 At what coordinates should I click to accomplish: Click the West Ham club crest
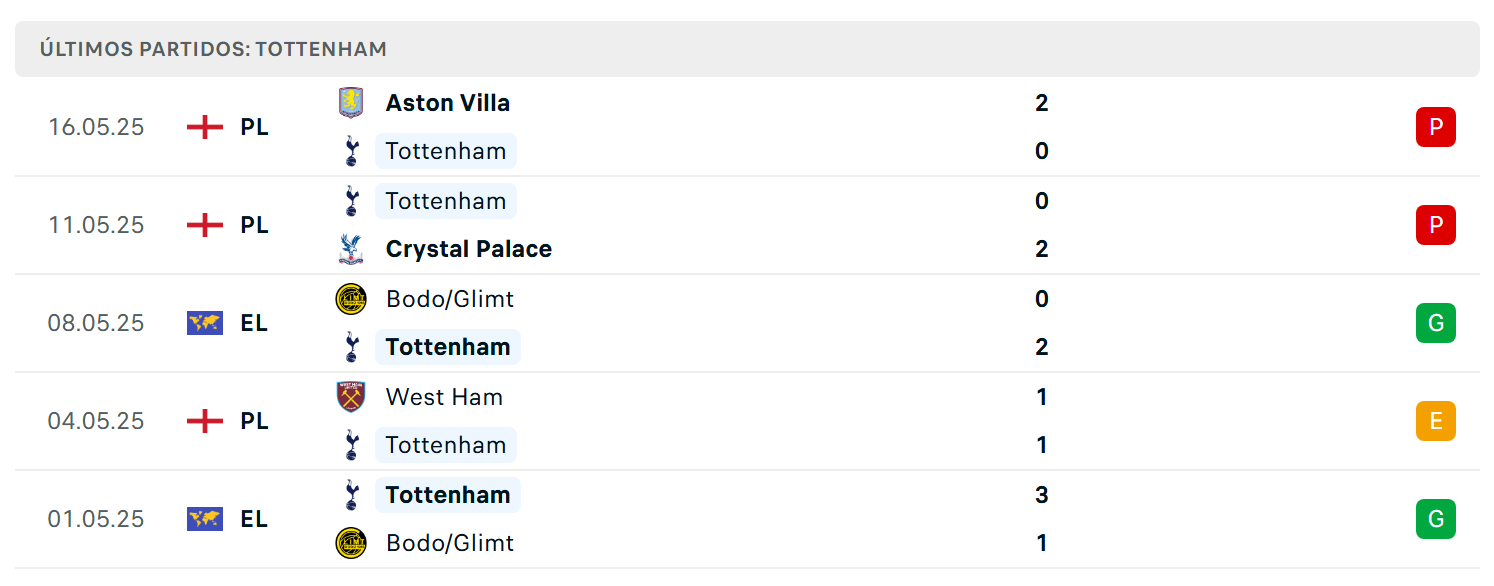click(x=351, y=397)
